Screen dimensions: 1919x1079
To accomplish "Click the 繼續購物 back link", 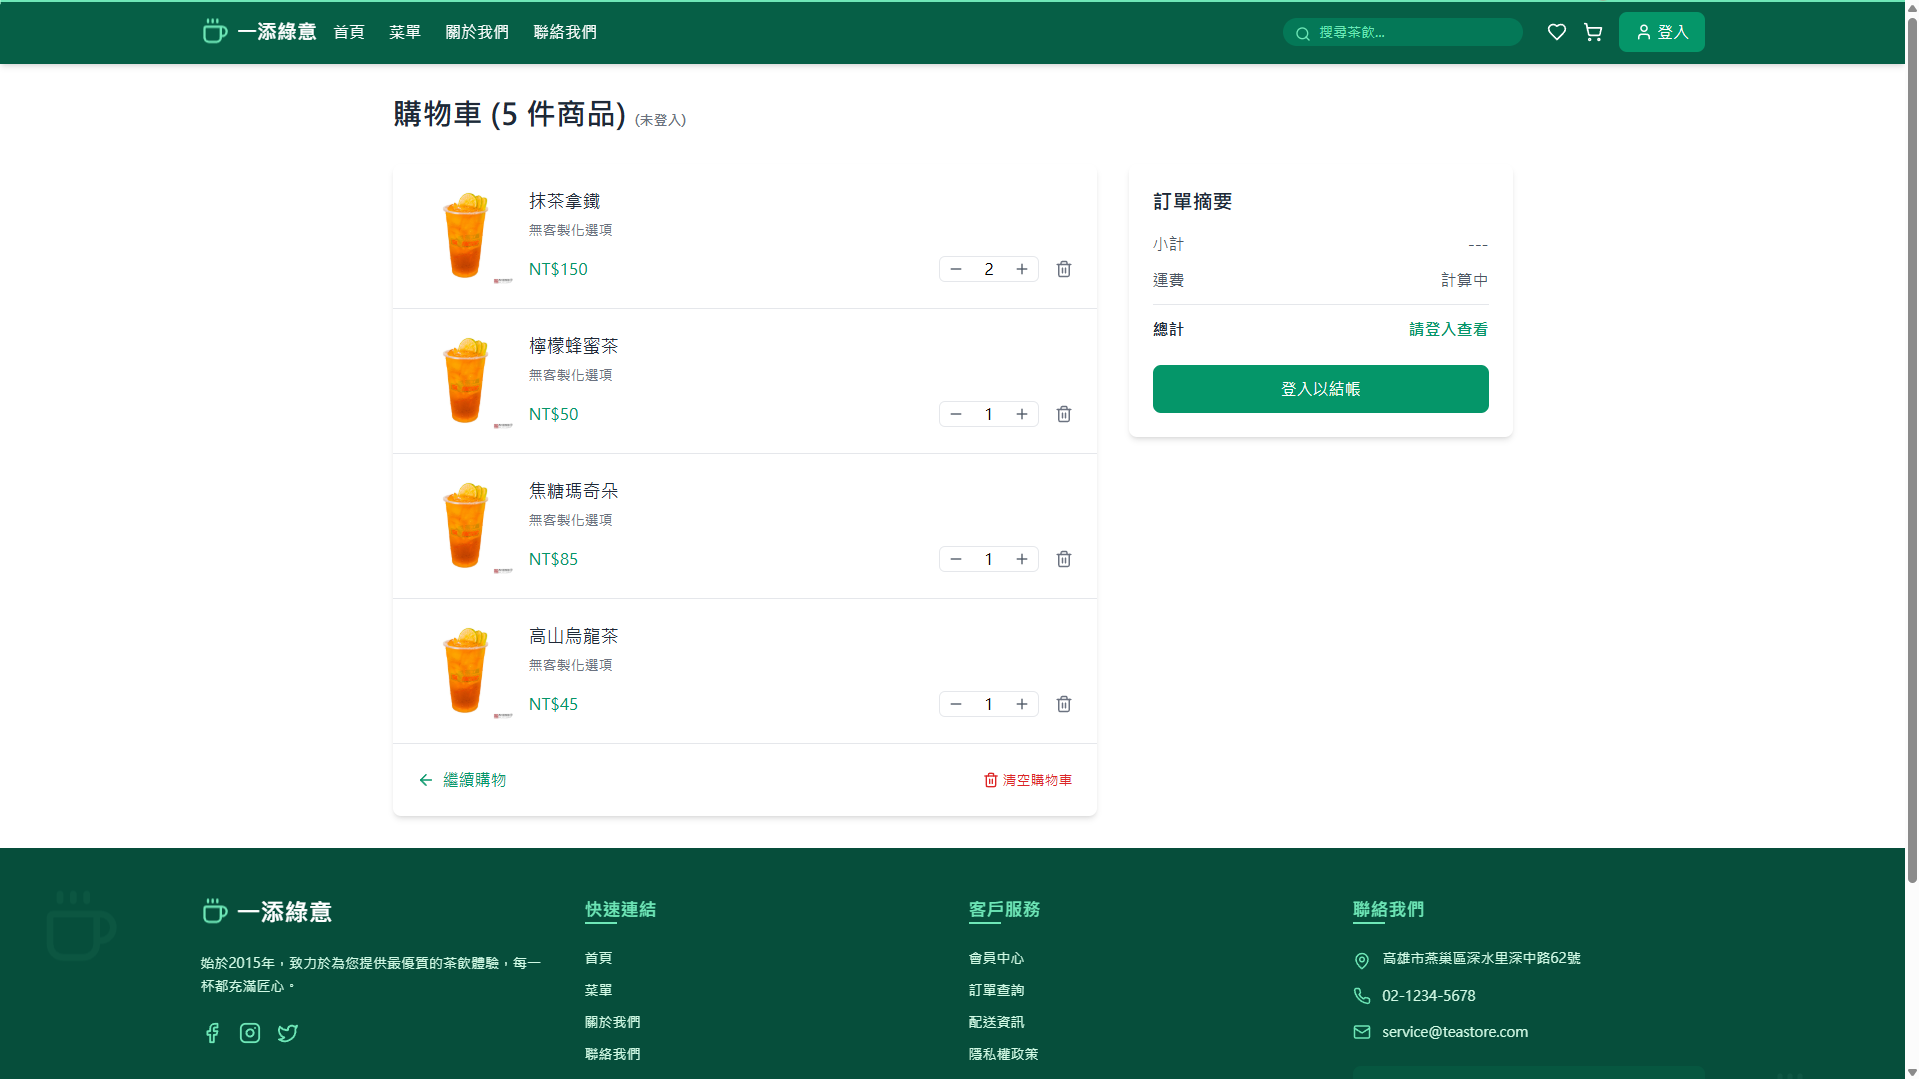I will click(x=463, y=780).
